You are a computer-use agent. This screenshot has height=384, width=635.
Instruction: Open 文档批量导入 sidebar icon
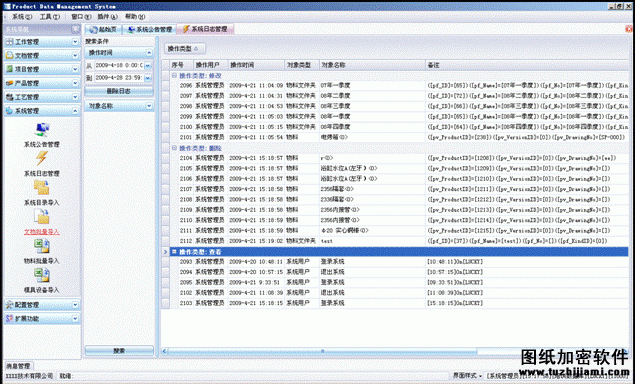point(42,217)
